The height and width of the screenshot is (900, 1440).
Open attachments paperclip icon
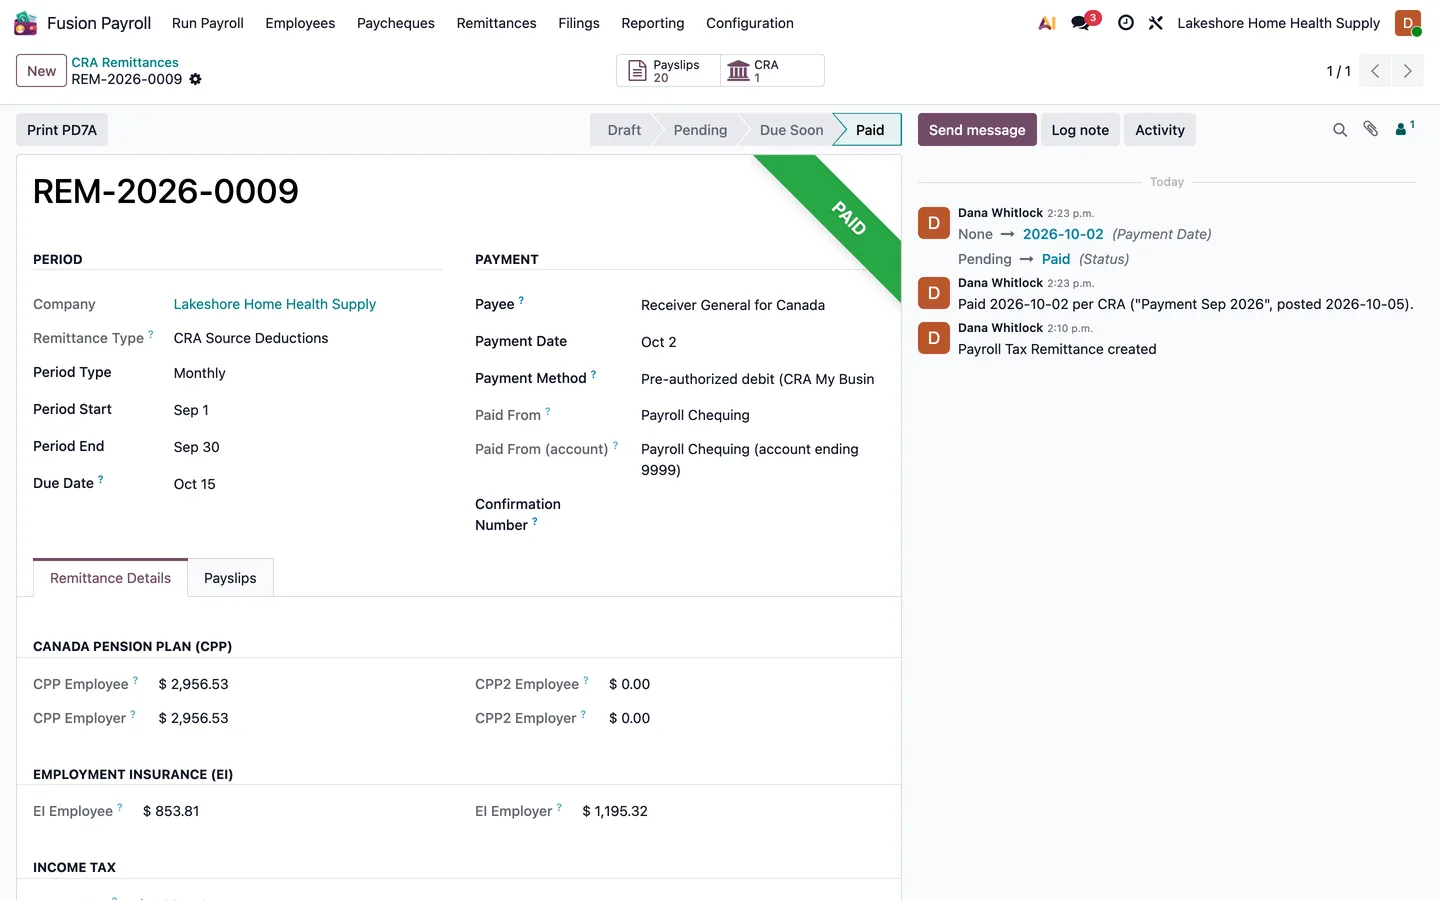pyautogui.click(x=1371, y=129)
